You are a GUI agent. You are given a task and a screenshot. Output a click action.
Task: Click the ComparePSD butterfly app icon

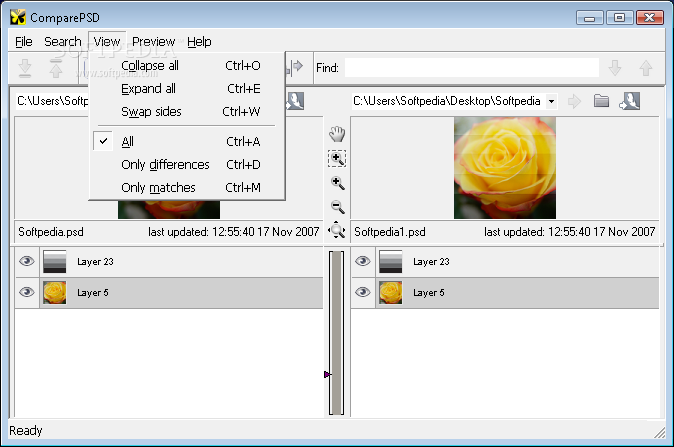18,17
